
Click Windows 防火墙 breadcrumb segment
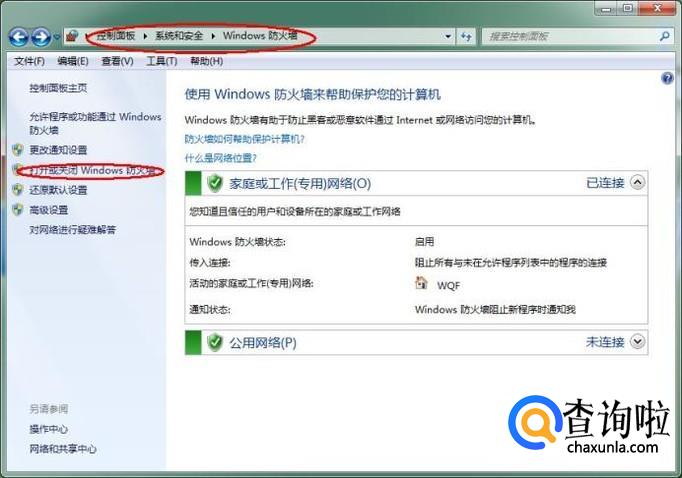coord(260,36)
